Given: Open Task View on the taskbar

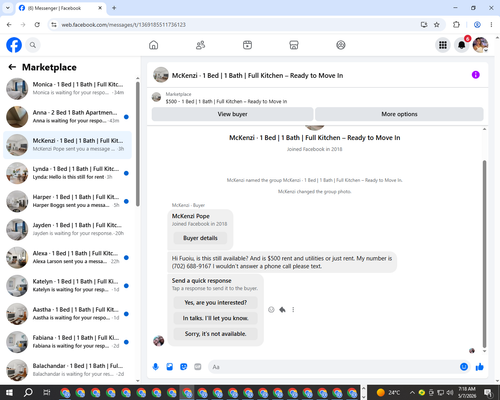Looking at the screenshot, I should 47,392.
